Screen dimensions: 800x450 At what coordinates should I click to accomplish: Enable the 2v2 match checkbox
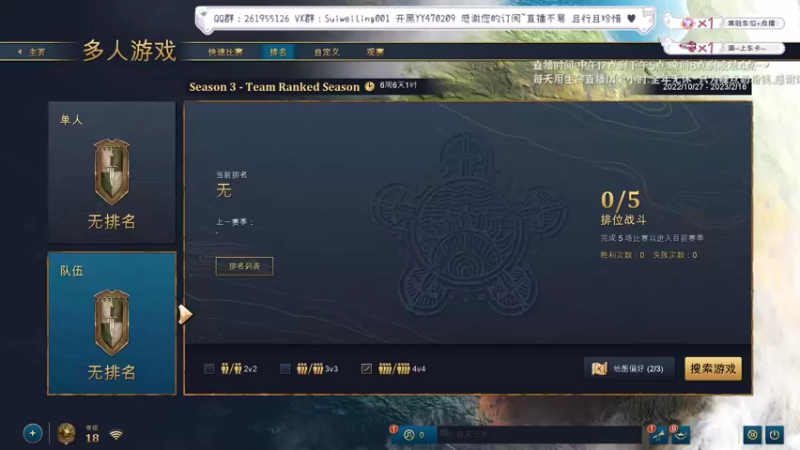(209, 368)
